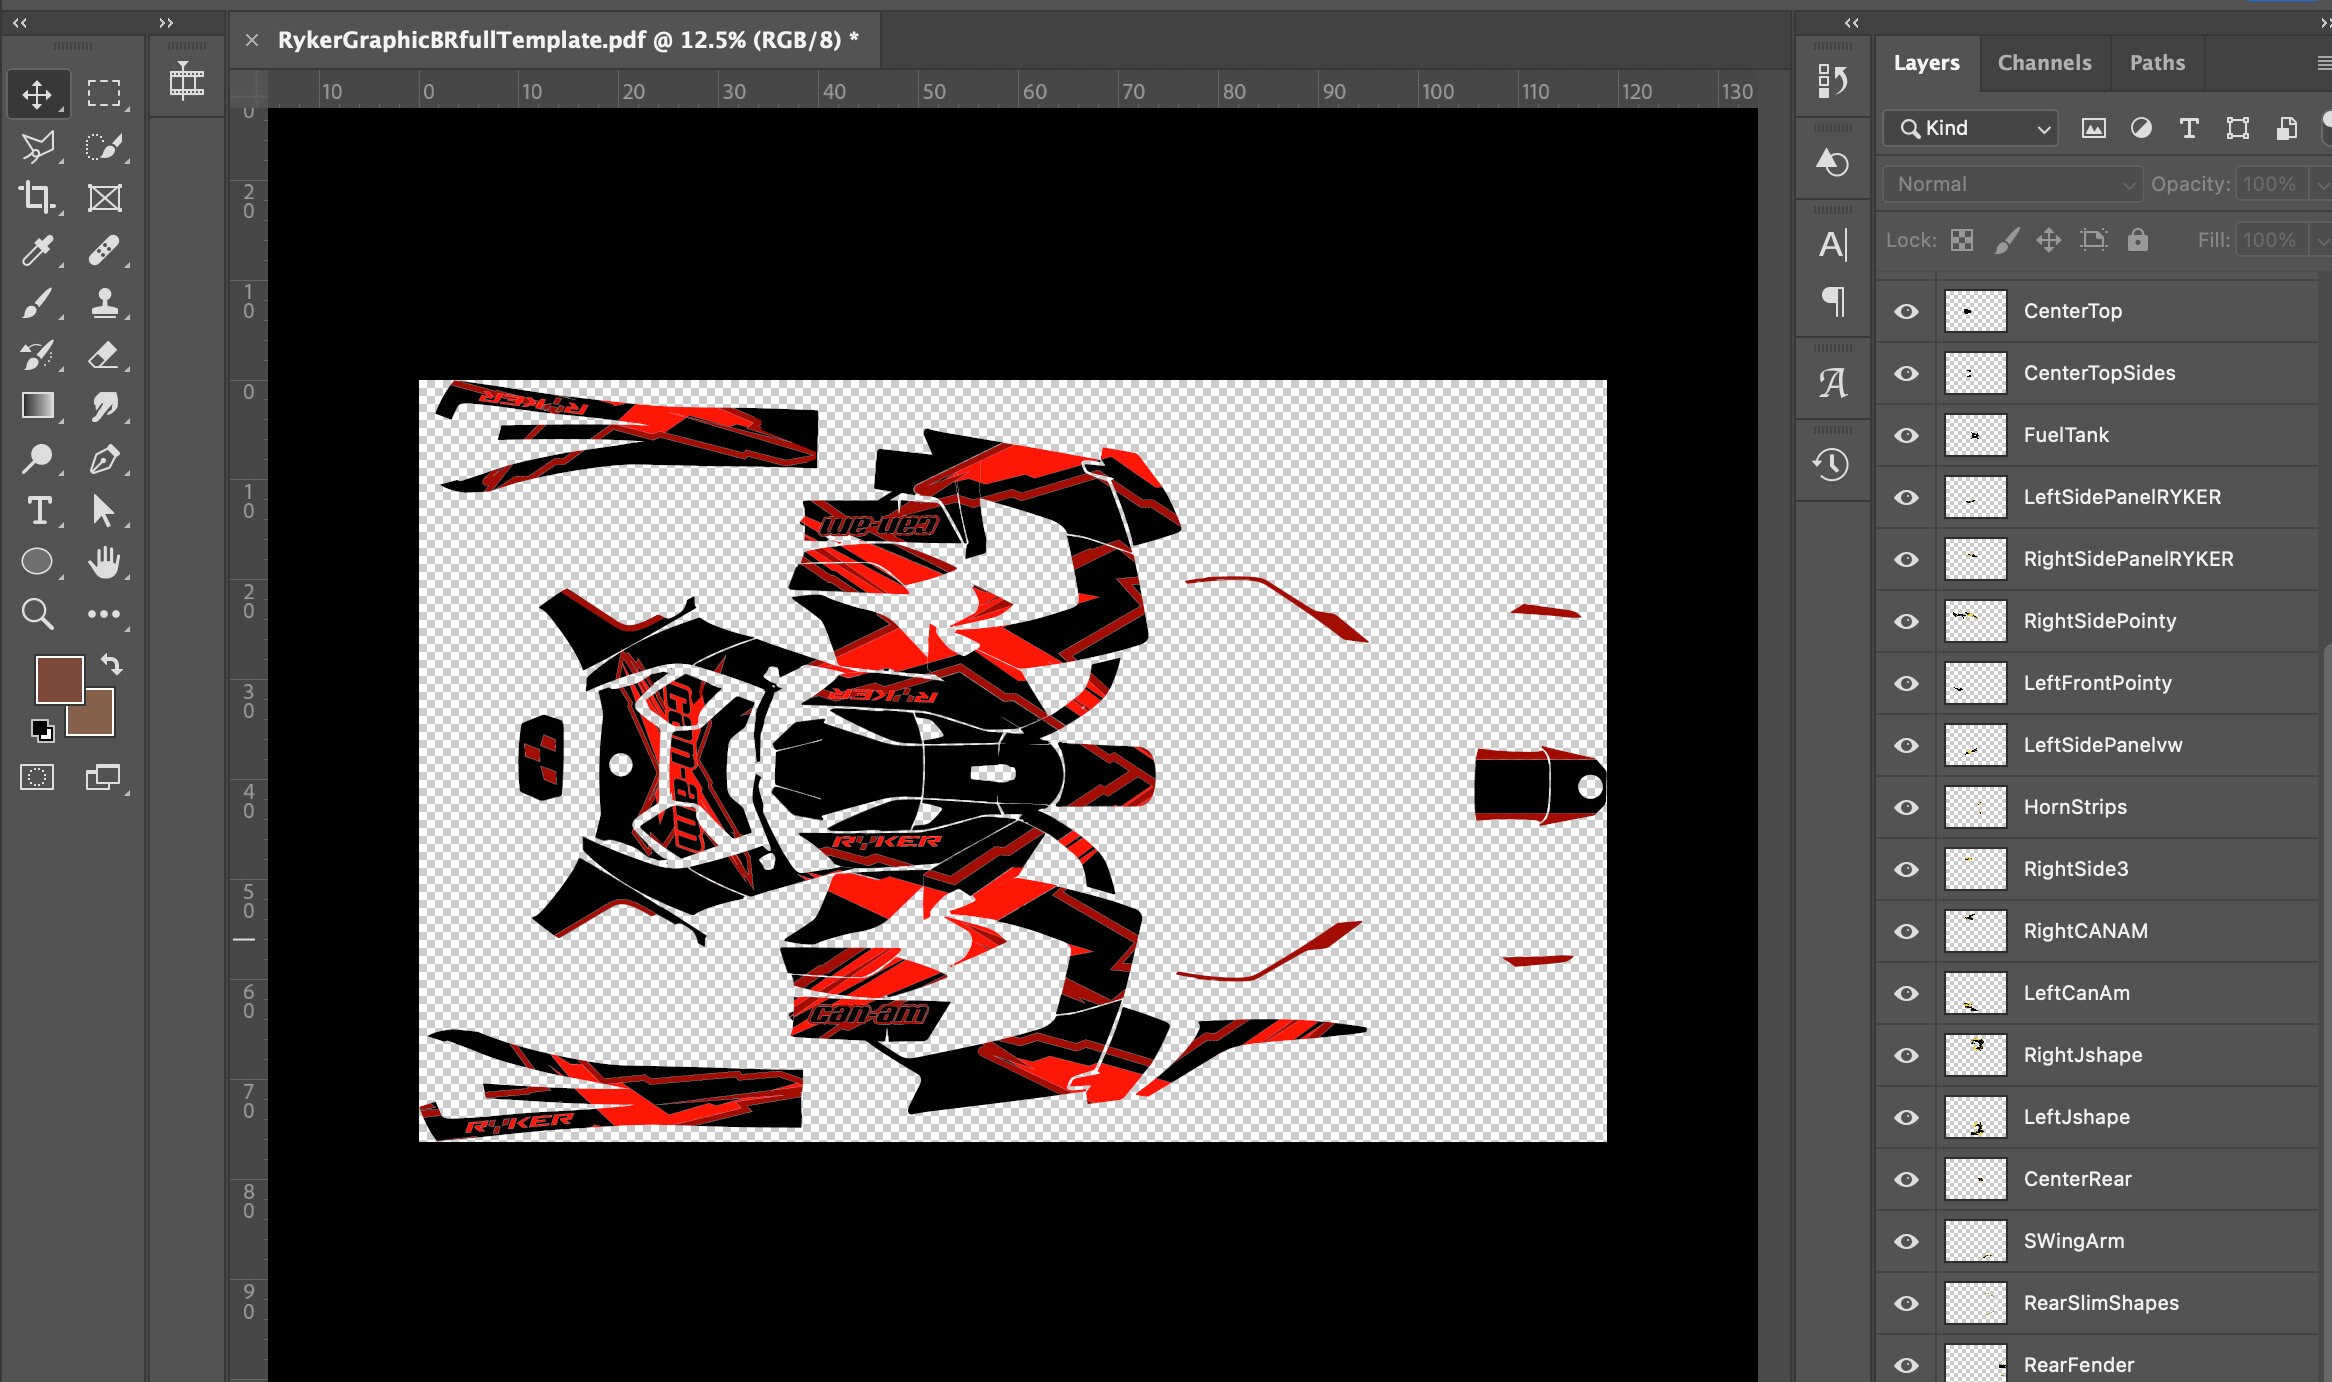Screen dimensions: 2332x1382
Task: Select the Hand tool
Action: pyautogui.click(x=104, y=563)
